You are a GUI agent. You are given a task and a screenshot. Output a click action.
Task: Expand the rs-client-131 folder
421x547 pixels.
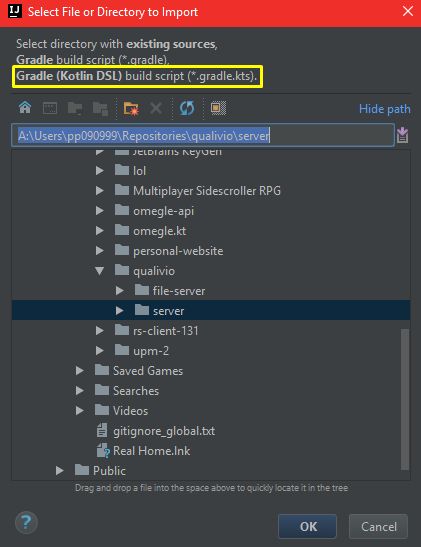(x=100, y=331)
